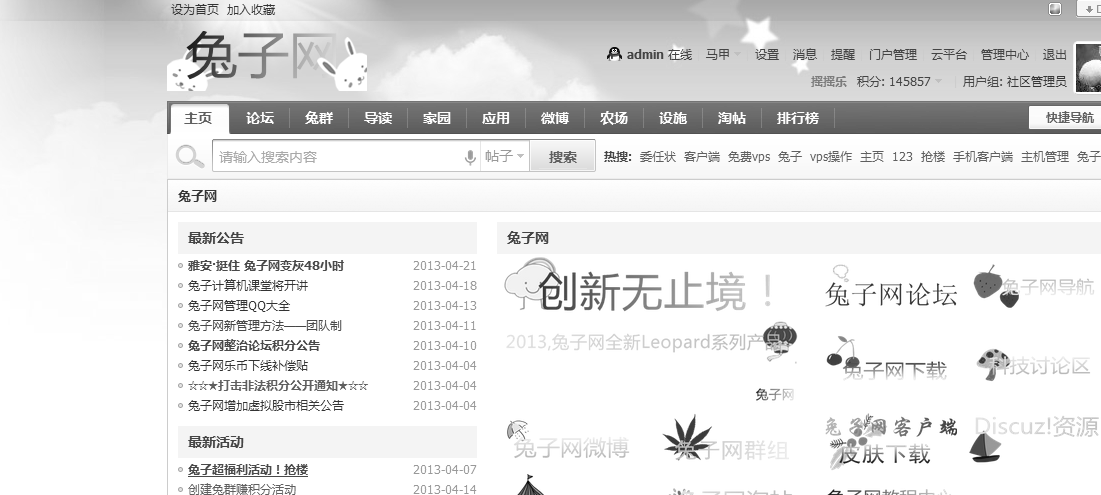Expand the 马甲 account dropdown

723,55
